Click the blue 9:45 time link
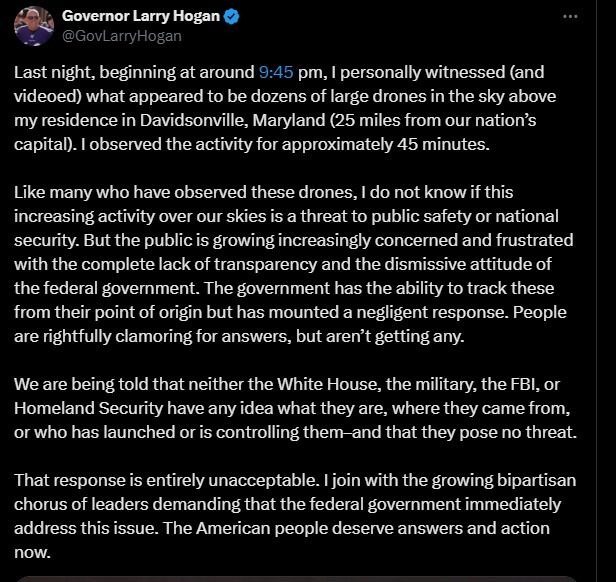The width and height of the screenshot is (616, 582). pyautogui.click(x=276, y=72)
